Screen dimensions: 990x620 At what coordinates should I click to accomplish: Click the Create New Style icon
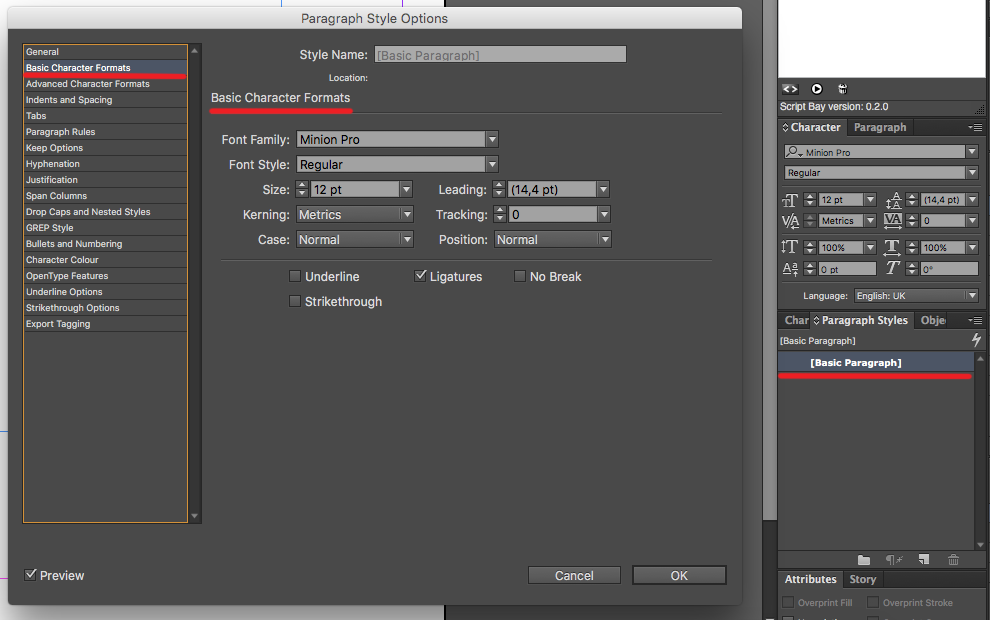coord(924,560)
